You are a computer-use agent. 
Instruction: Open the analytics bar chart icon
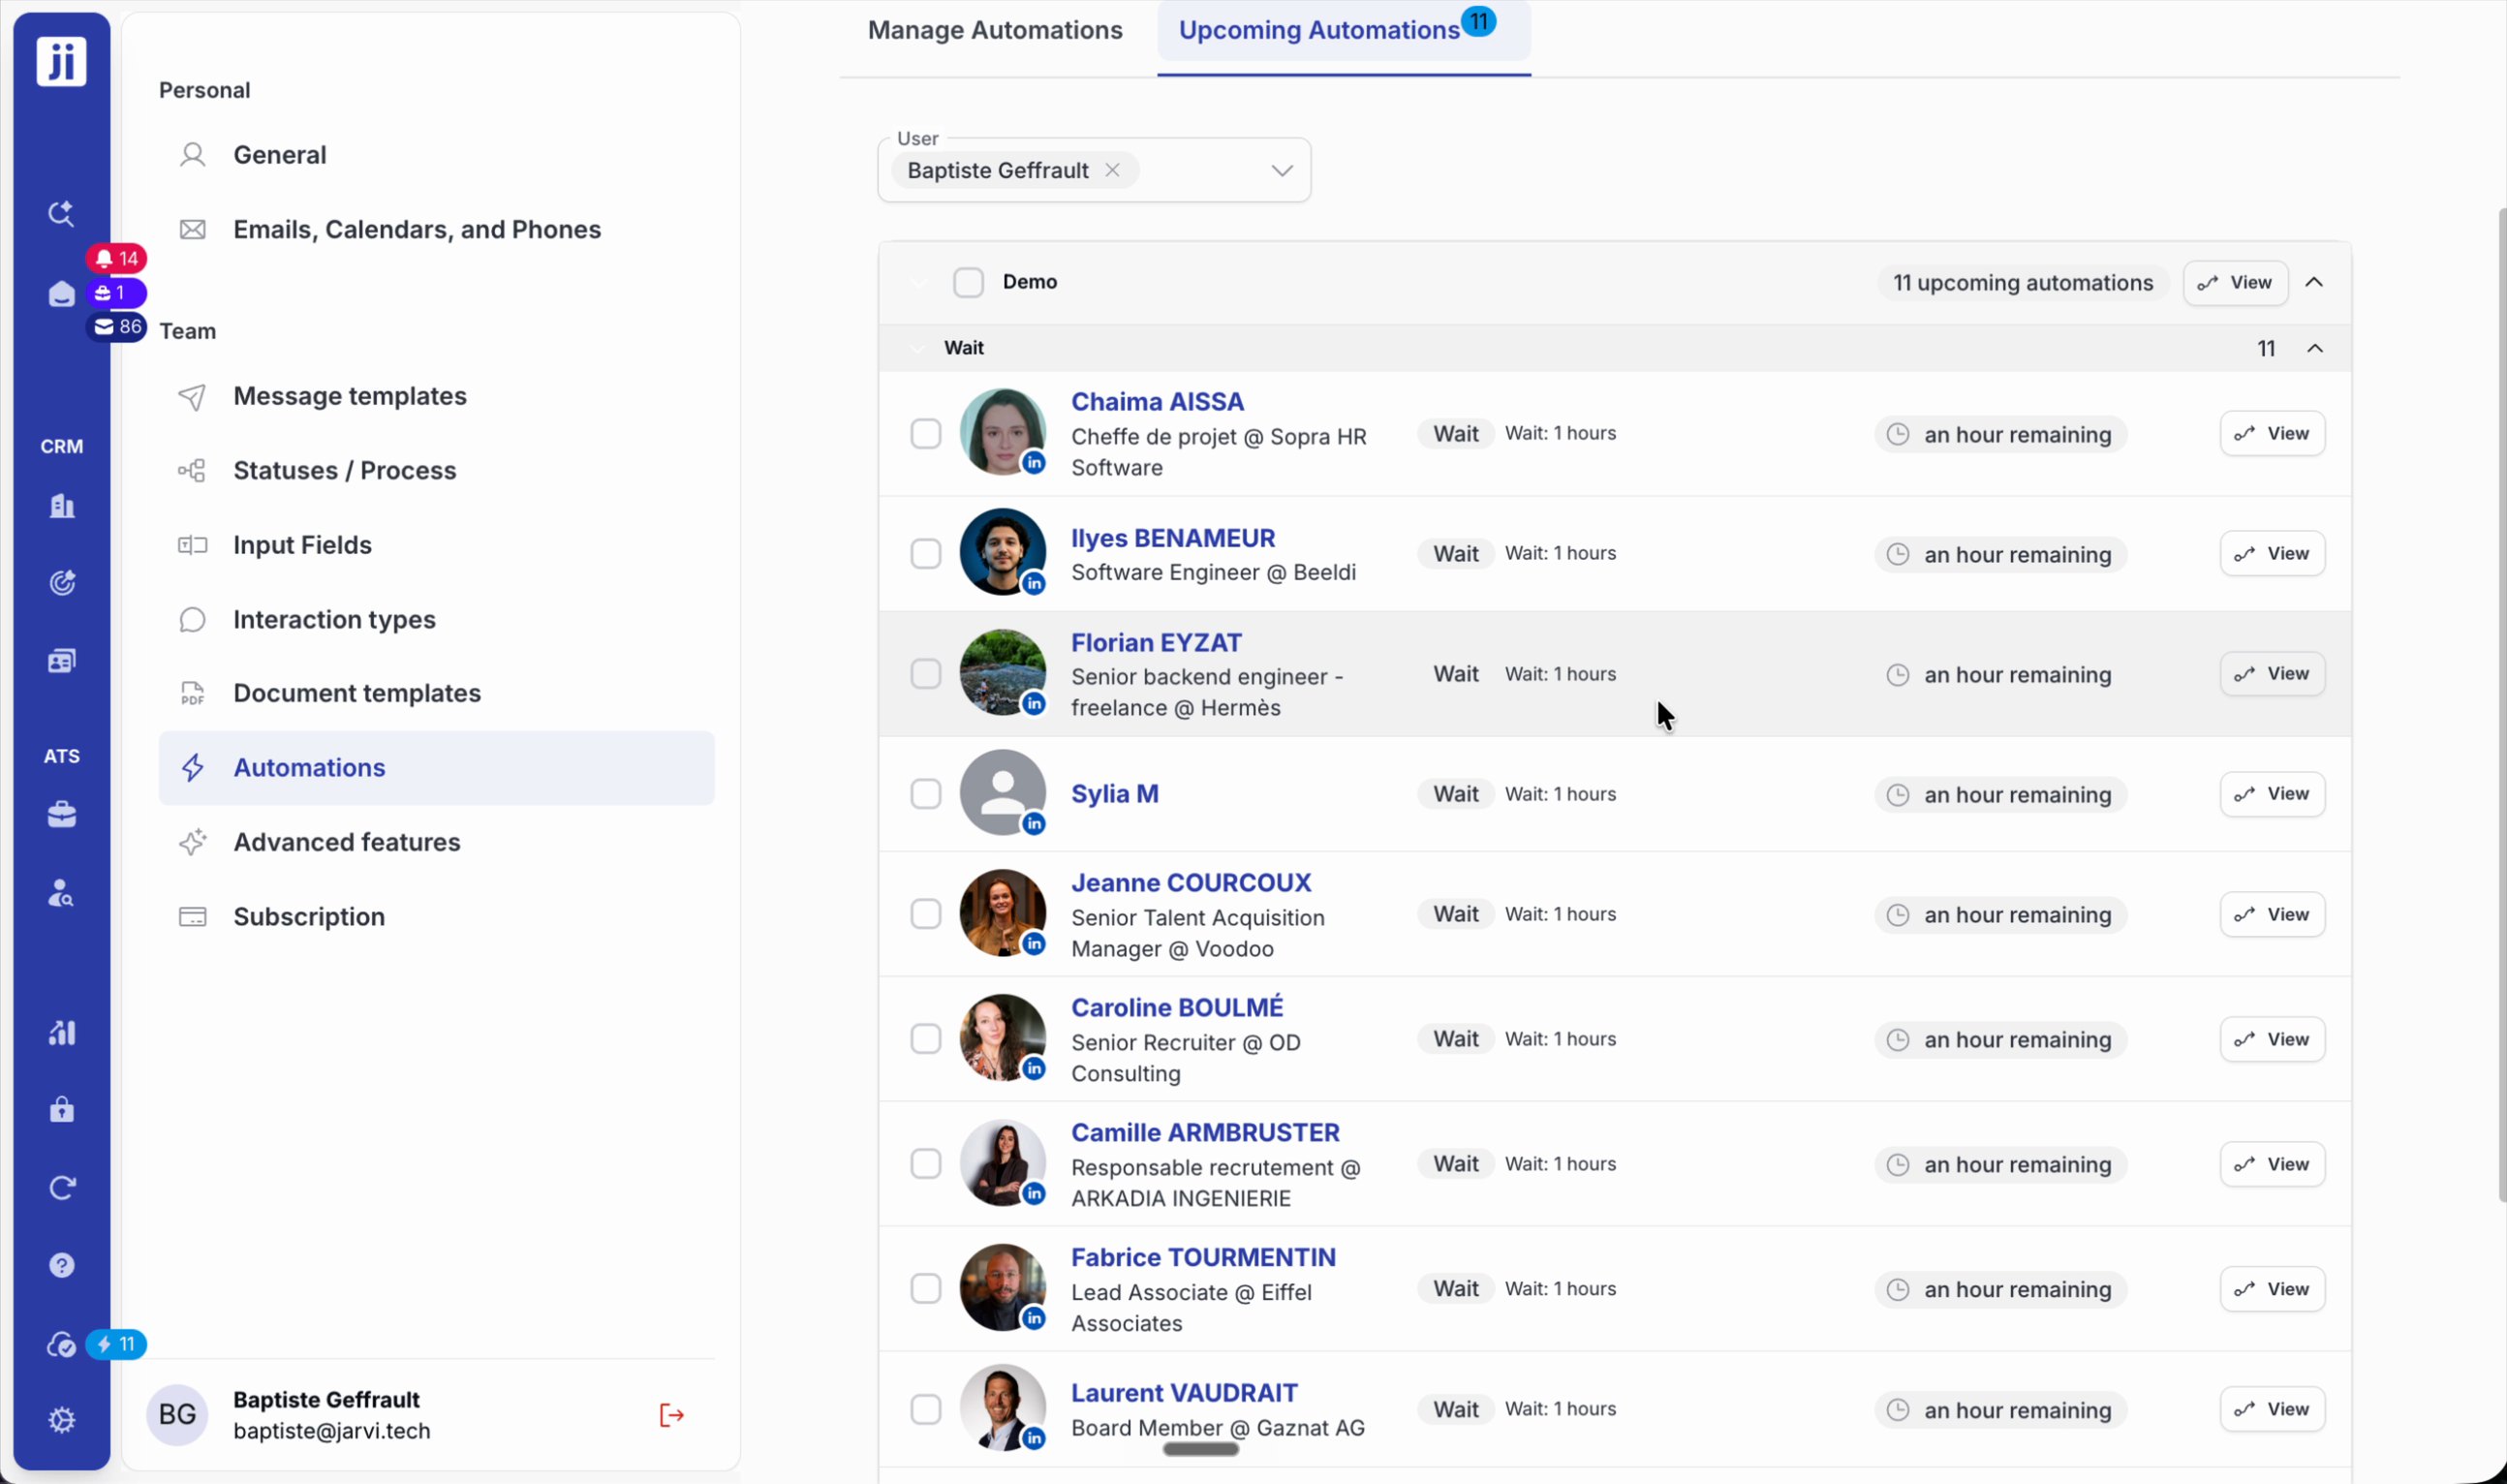62,1033
